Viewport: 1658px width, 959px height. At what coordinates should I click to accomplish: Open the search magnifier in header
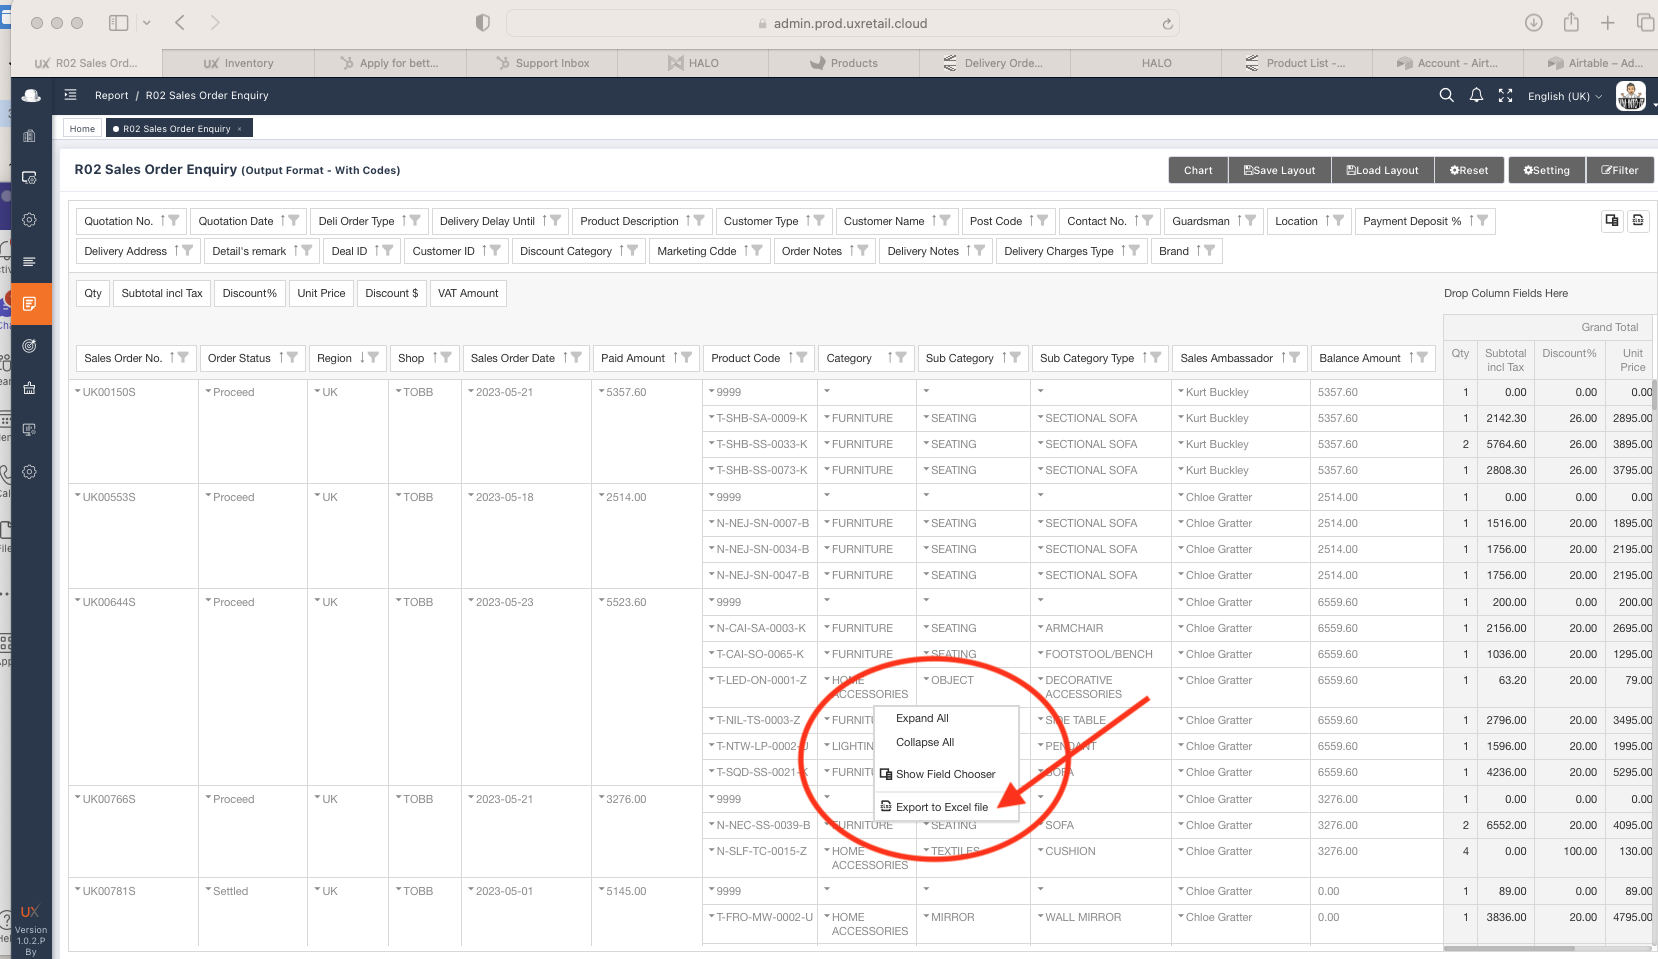[1446, 96]
